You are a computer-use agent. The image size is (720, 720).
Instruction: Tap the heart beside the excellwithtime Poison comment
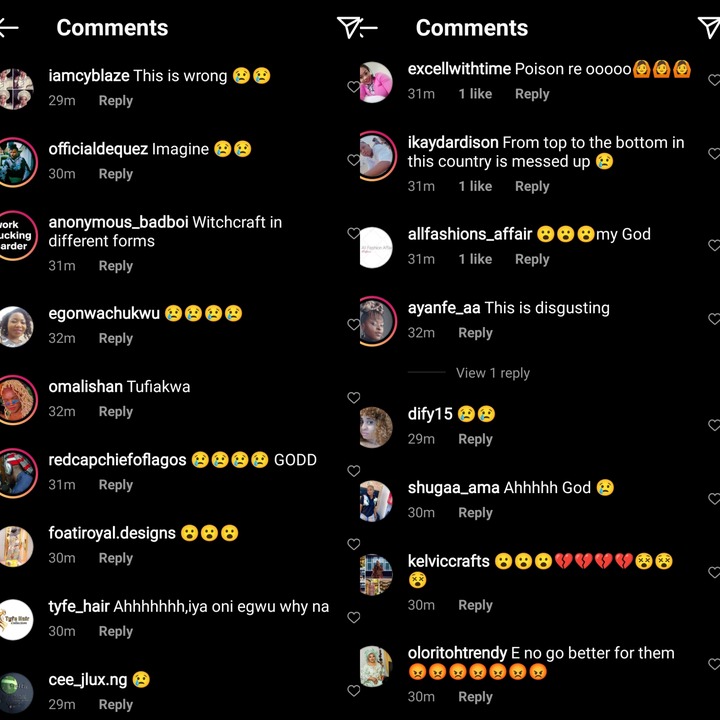pos(714,80)
